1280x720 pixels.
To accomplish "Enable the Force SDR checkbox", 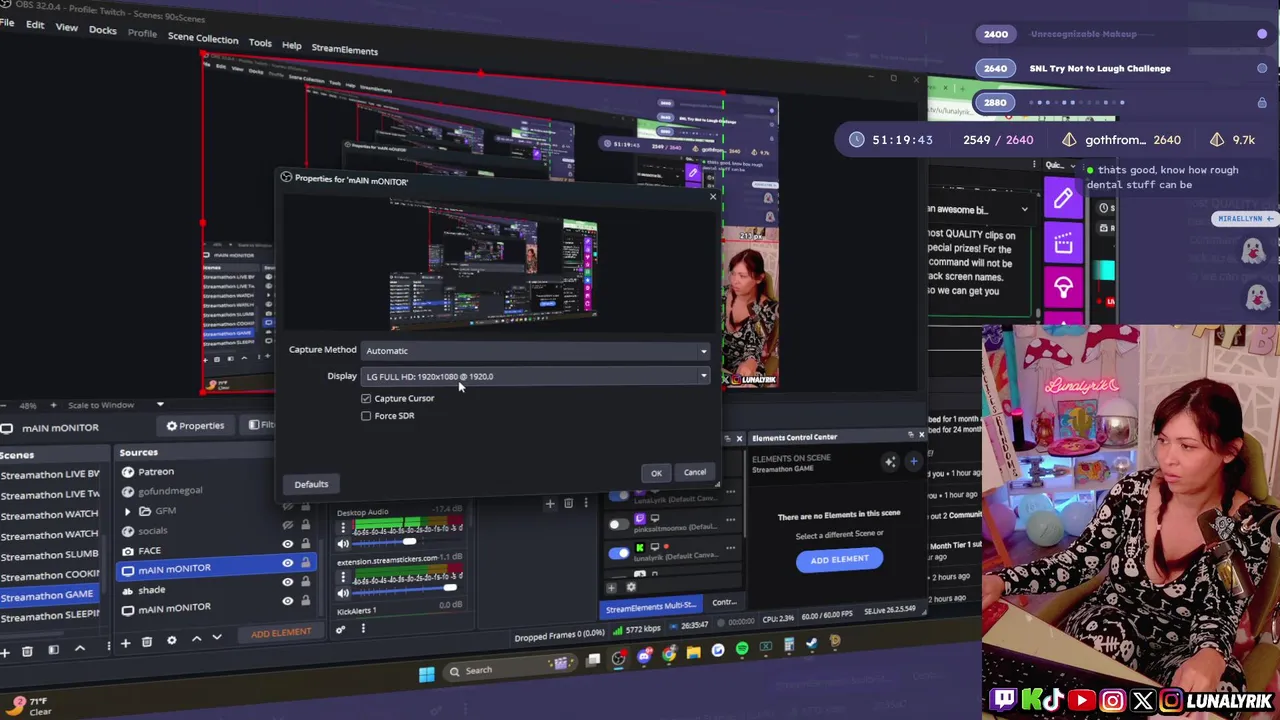I will click(x=366, y=416).
